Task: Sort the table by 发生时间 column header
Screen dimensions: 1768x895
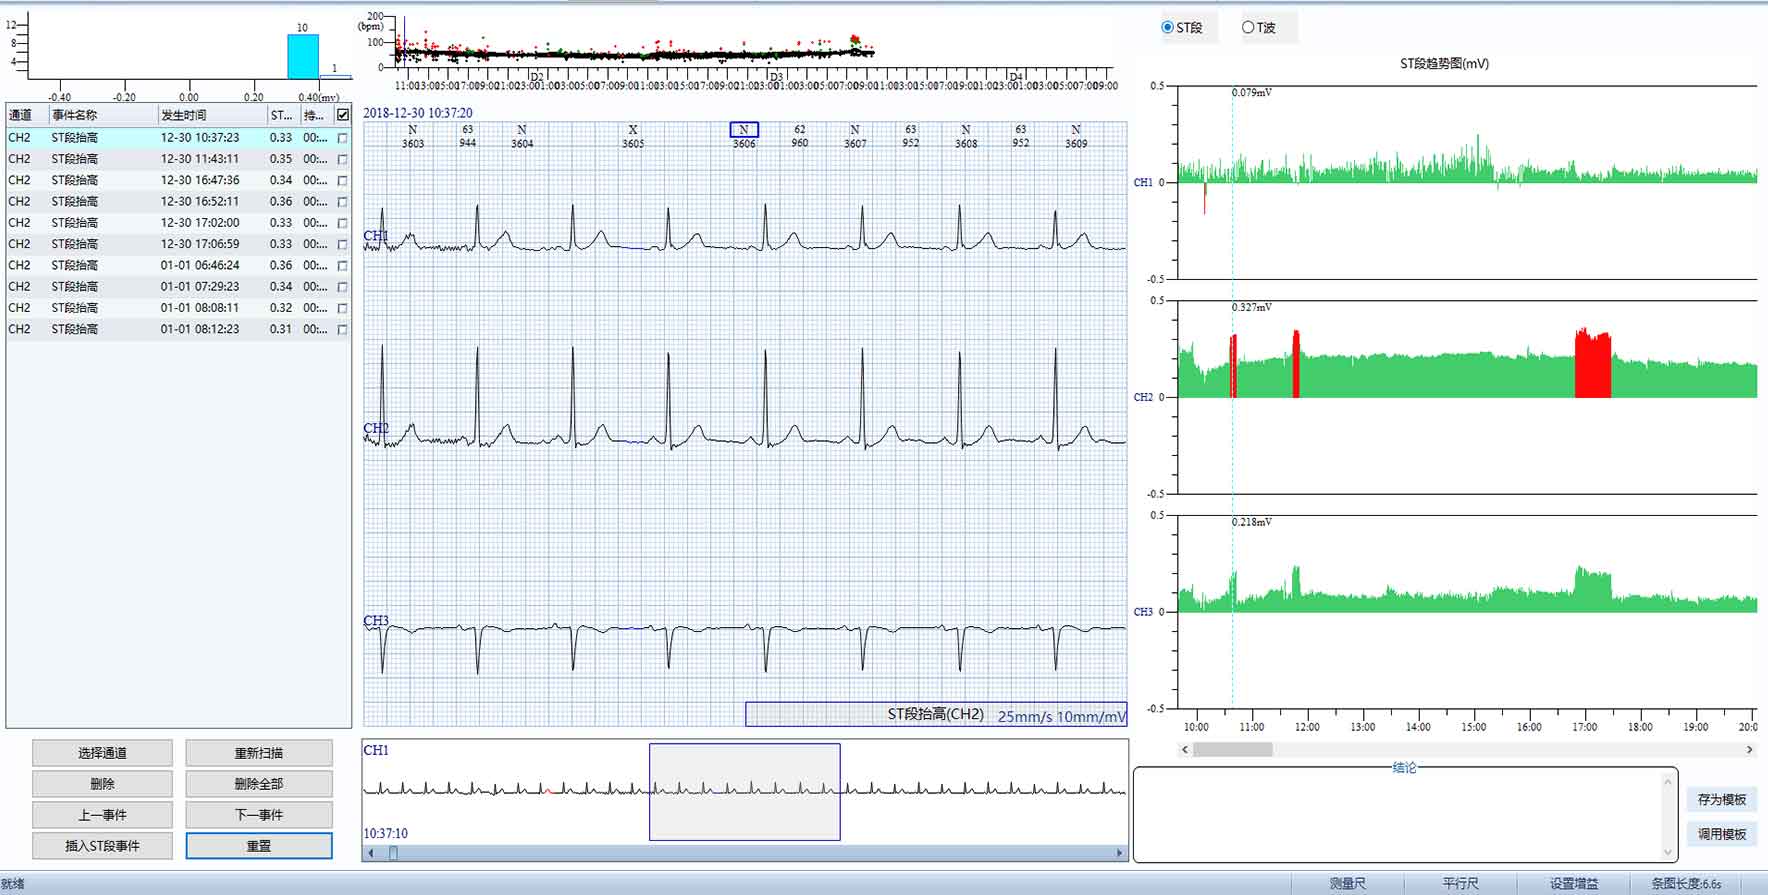Action: [x=212, y=115]
